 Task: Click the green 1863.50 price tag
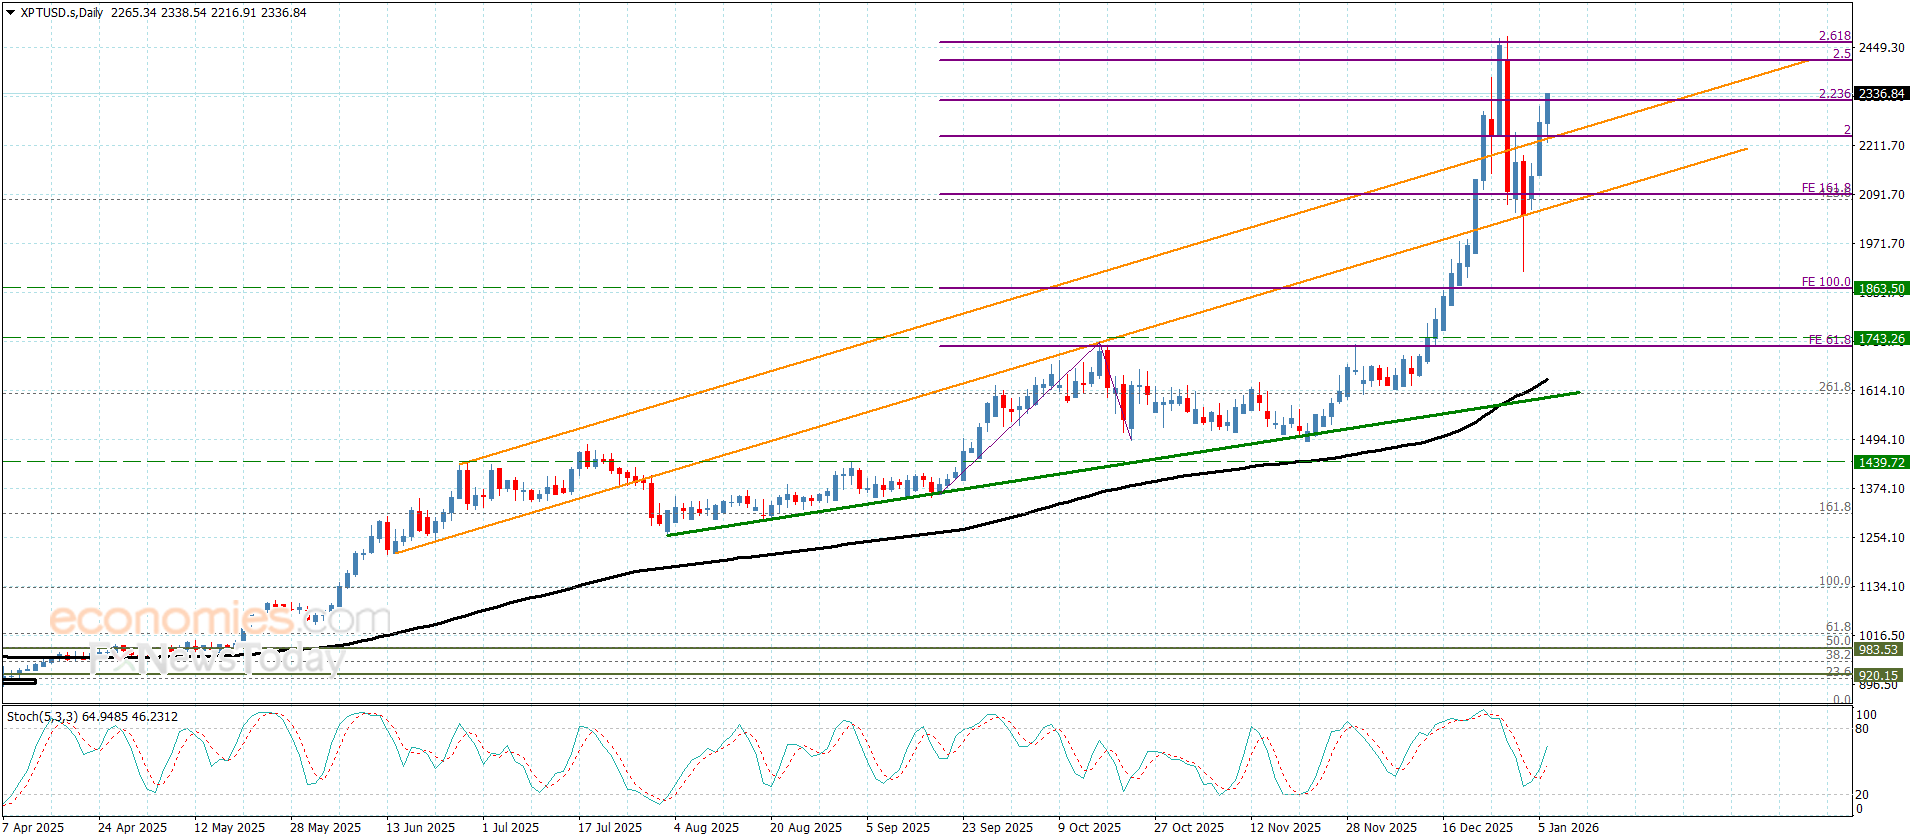1881,289
